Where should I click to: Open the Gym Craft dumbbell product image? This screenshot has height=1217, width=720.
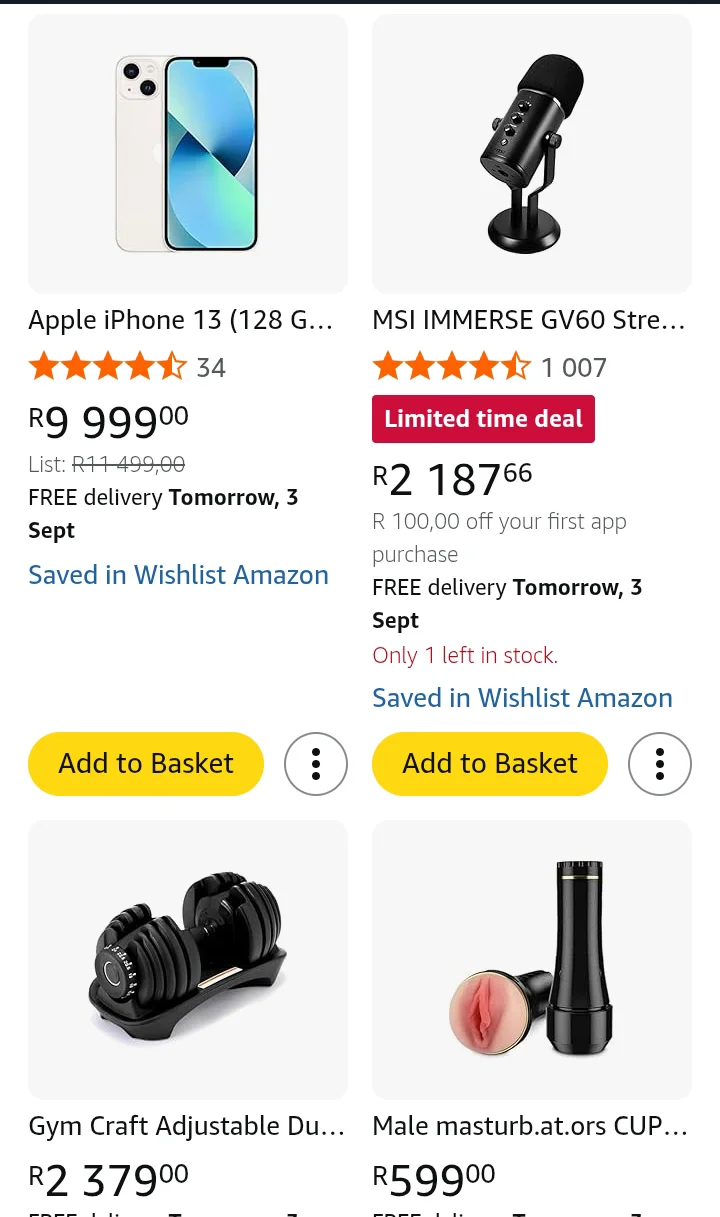coord(188,960)
